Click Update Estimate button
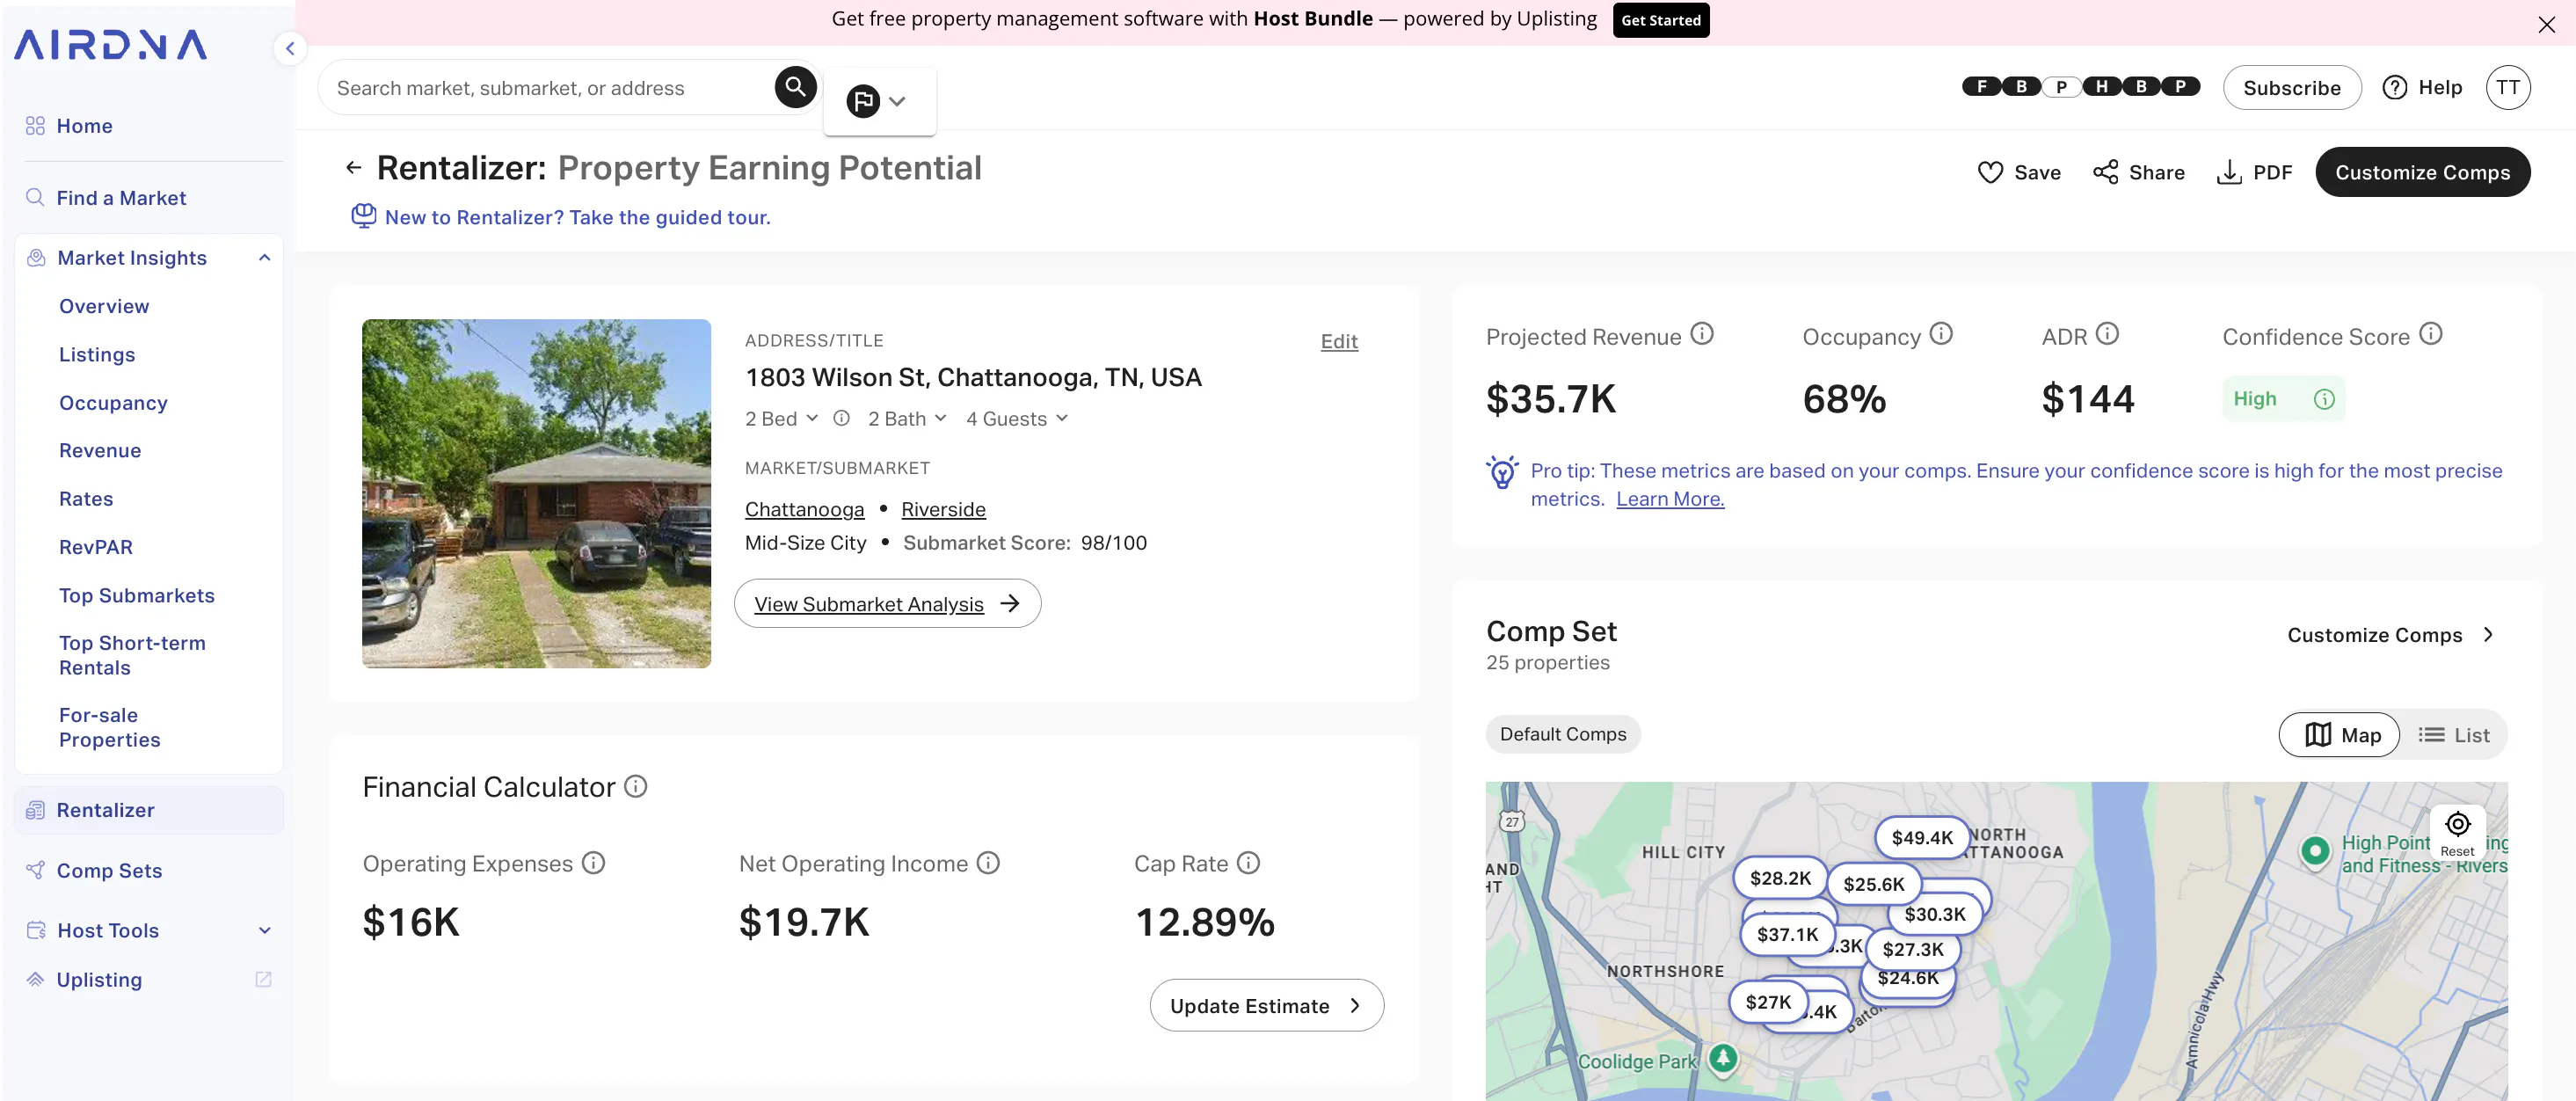The image size is (2576, 1101). tap(1266, 1006)
